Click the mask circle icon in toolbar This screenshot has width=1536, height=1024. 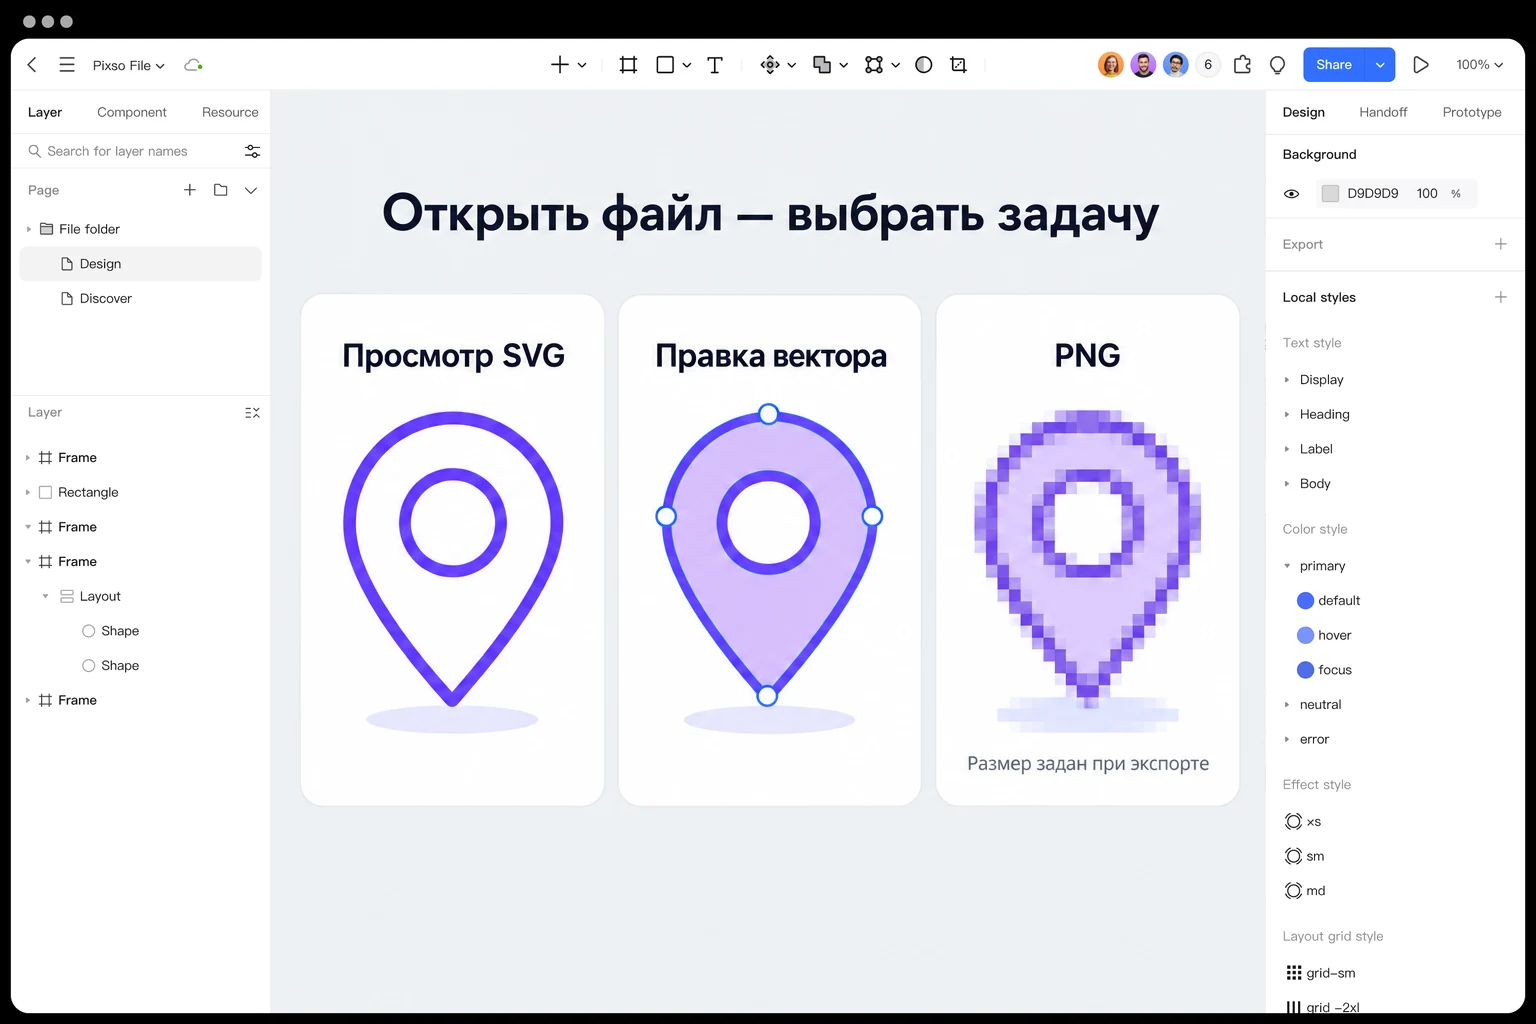pyautogui.click(x=924, y=65)
